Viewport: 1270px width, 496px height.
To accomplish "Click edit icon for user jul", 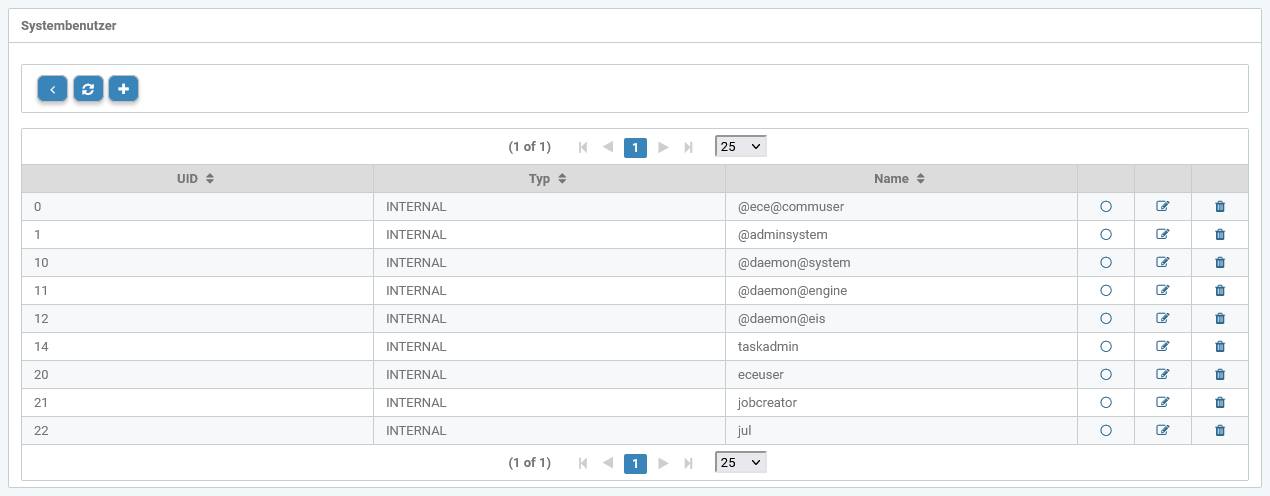I will point(1162,431).
